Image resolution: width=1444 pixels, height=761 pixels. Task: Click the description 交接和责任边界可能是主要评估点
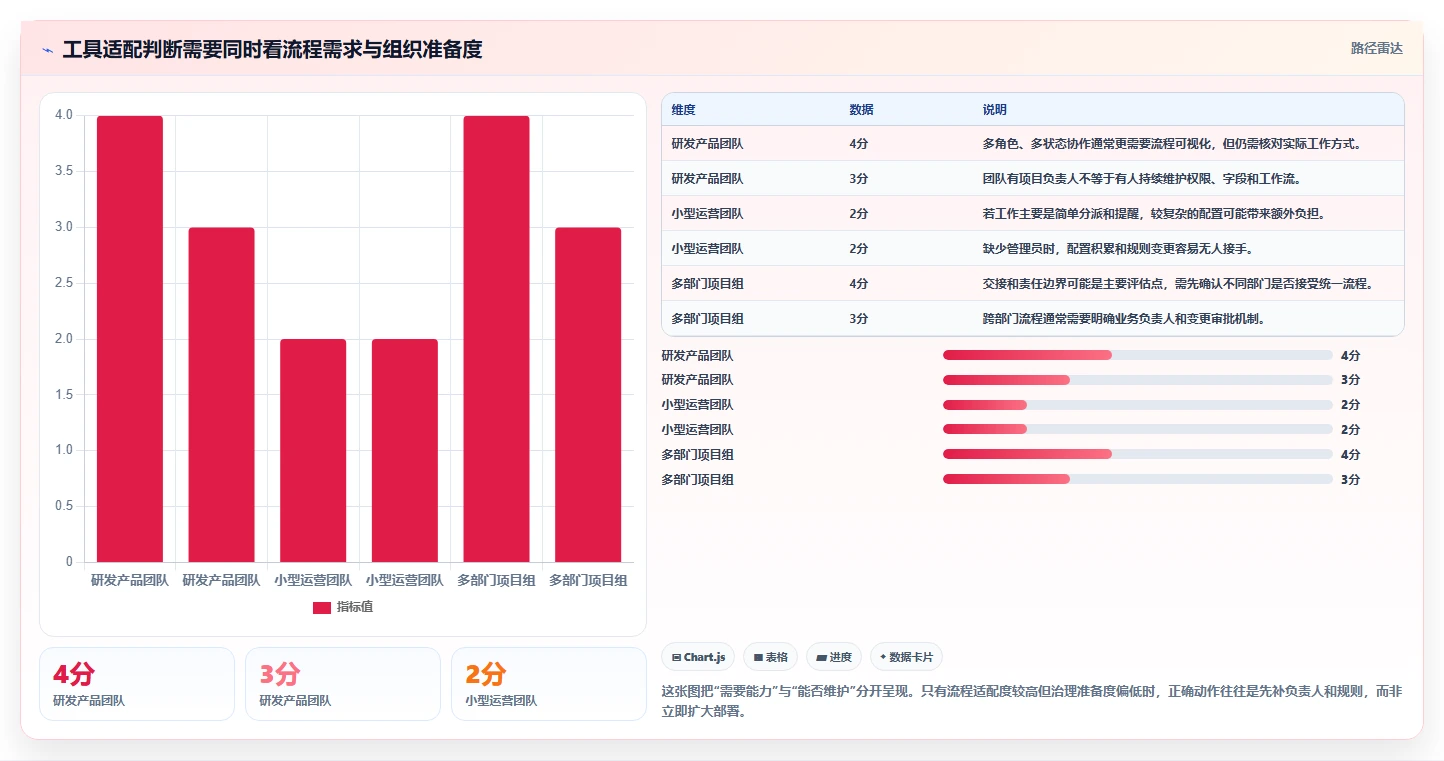[1178, 283]
